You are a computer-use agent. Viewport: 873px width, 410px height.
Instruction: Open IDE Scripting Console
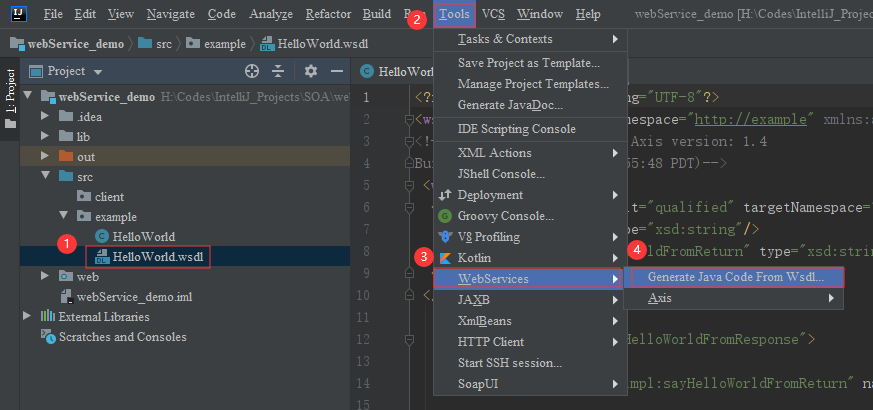coord(530,129)
